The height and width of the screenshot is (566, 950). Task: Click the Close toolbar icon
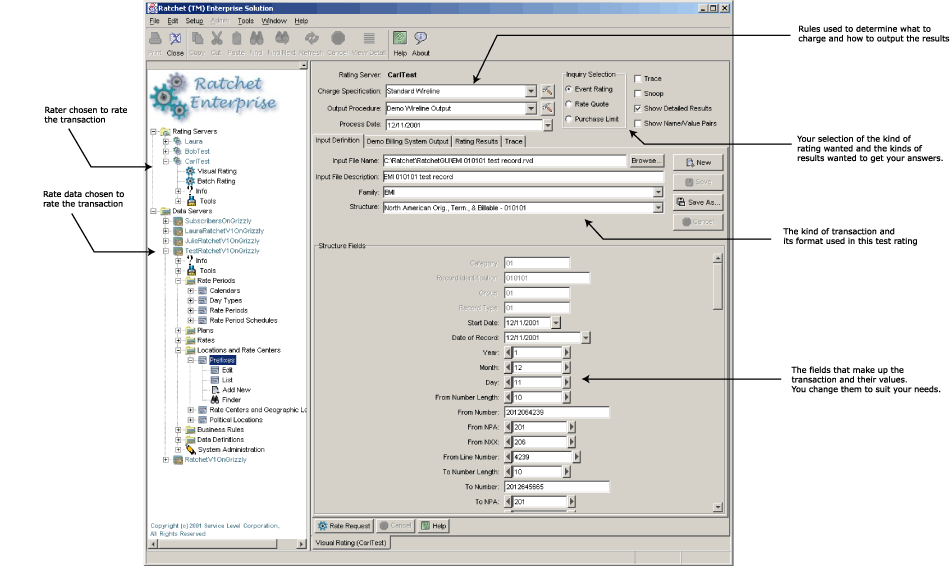pyautogui.click(x=175, y=39)
